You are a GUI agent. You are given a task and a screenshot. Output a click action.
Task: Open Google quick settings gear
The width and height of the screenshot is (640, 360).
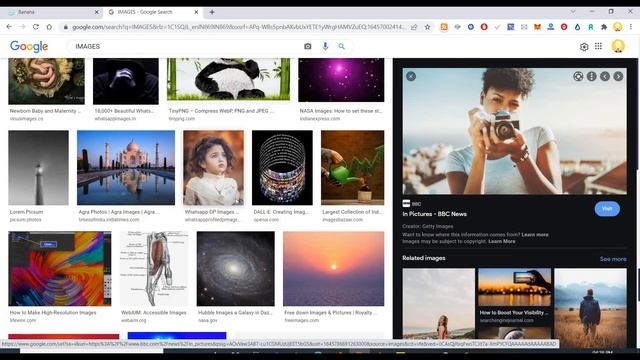click(x=584, y=47)
